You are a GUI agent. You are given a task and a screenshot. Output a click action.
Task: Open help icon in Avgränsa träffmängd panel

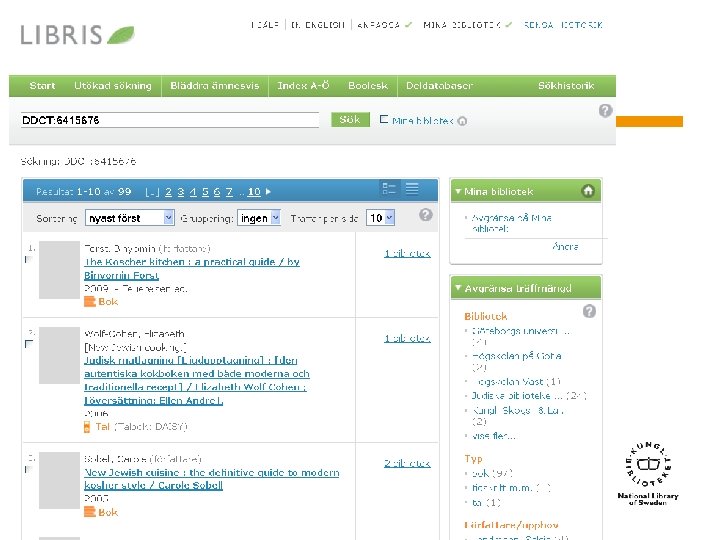[x=589, y=311]
